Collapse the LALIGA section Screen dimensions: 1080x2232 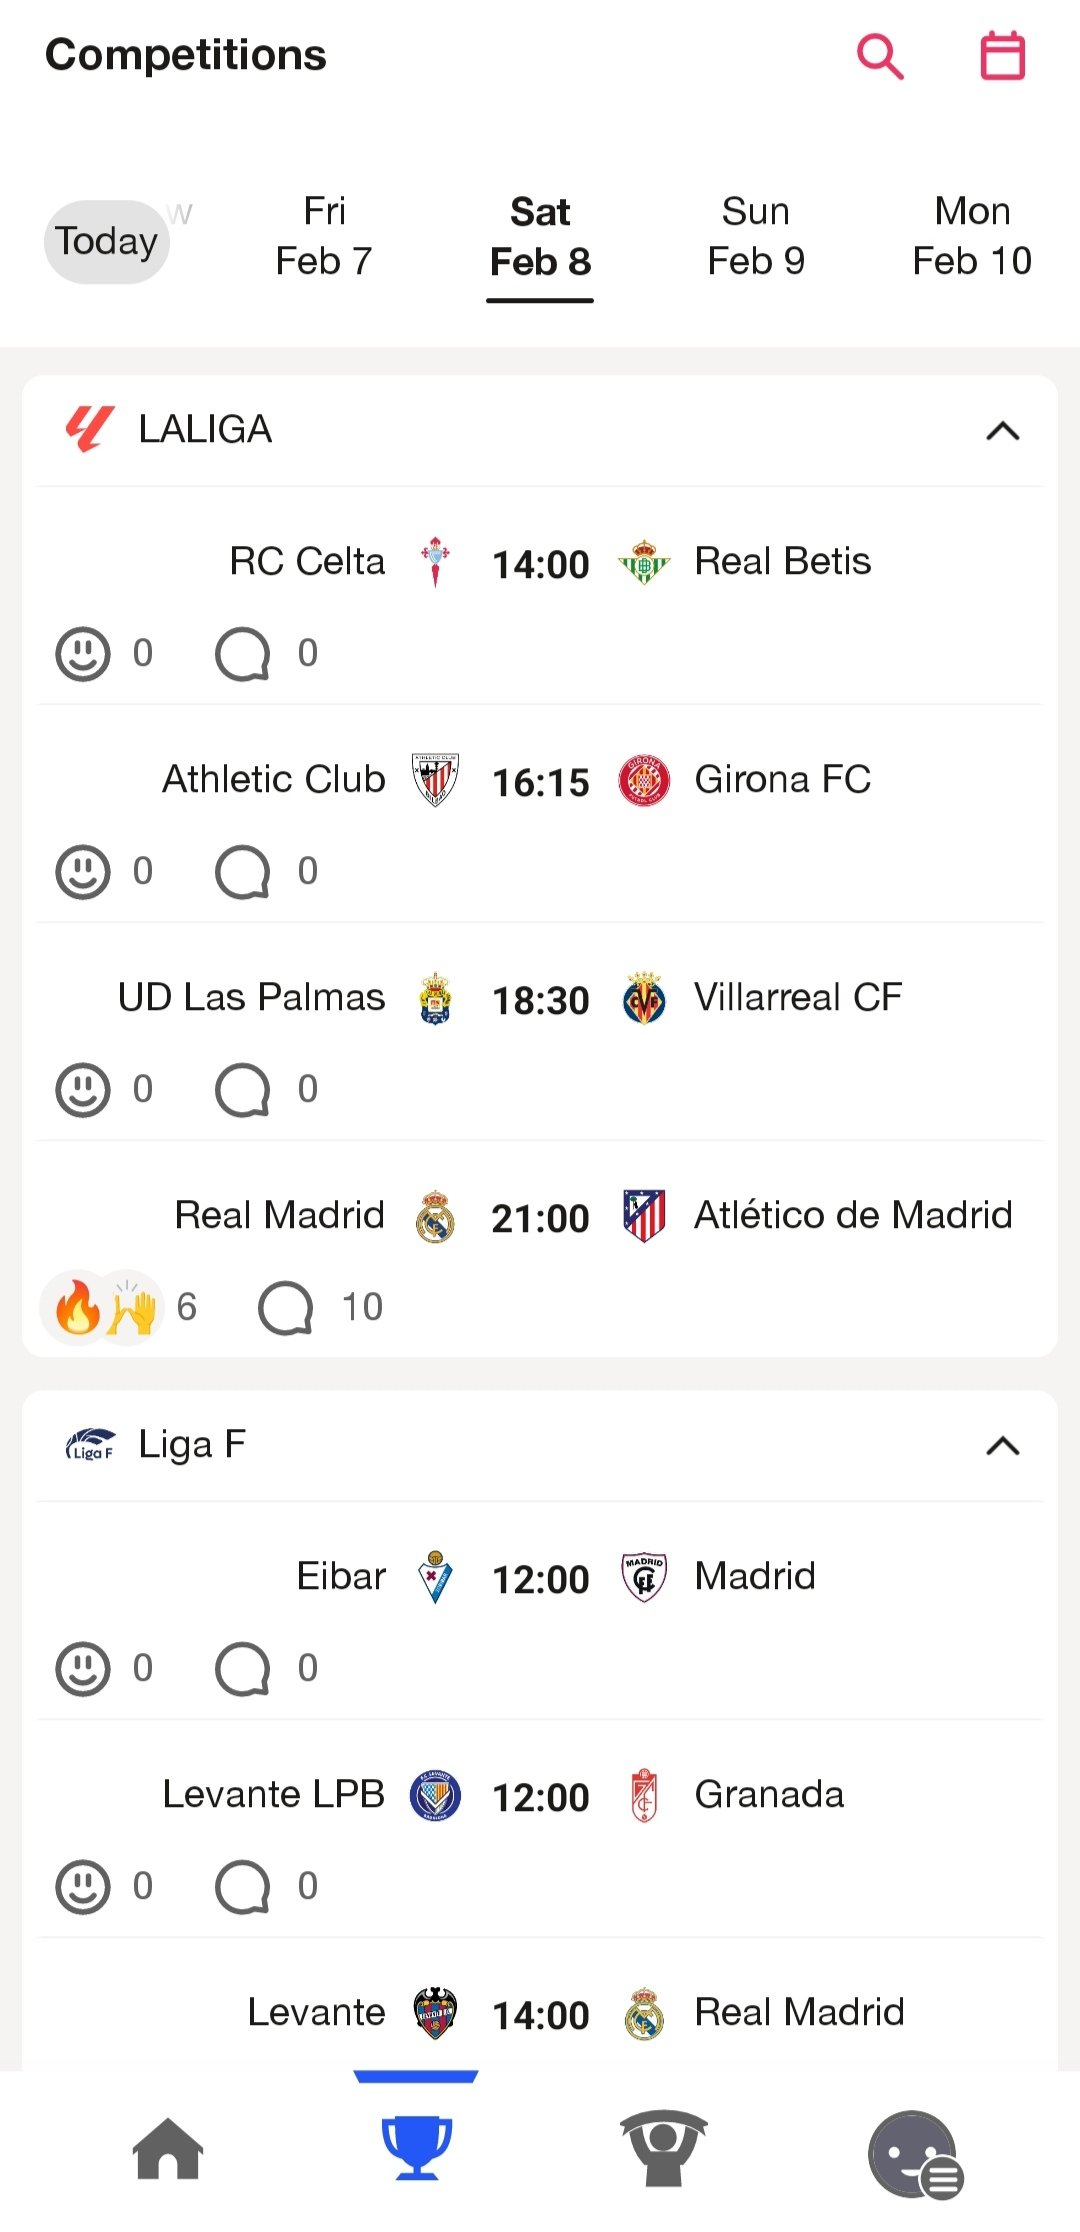1003,431
